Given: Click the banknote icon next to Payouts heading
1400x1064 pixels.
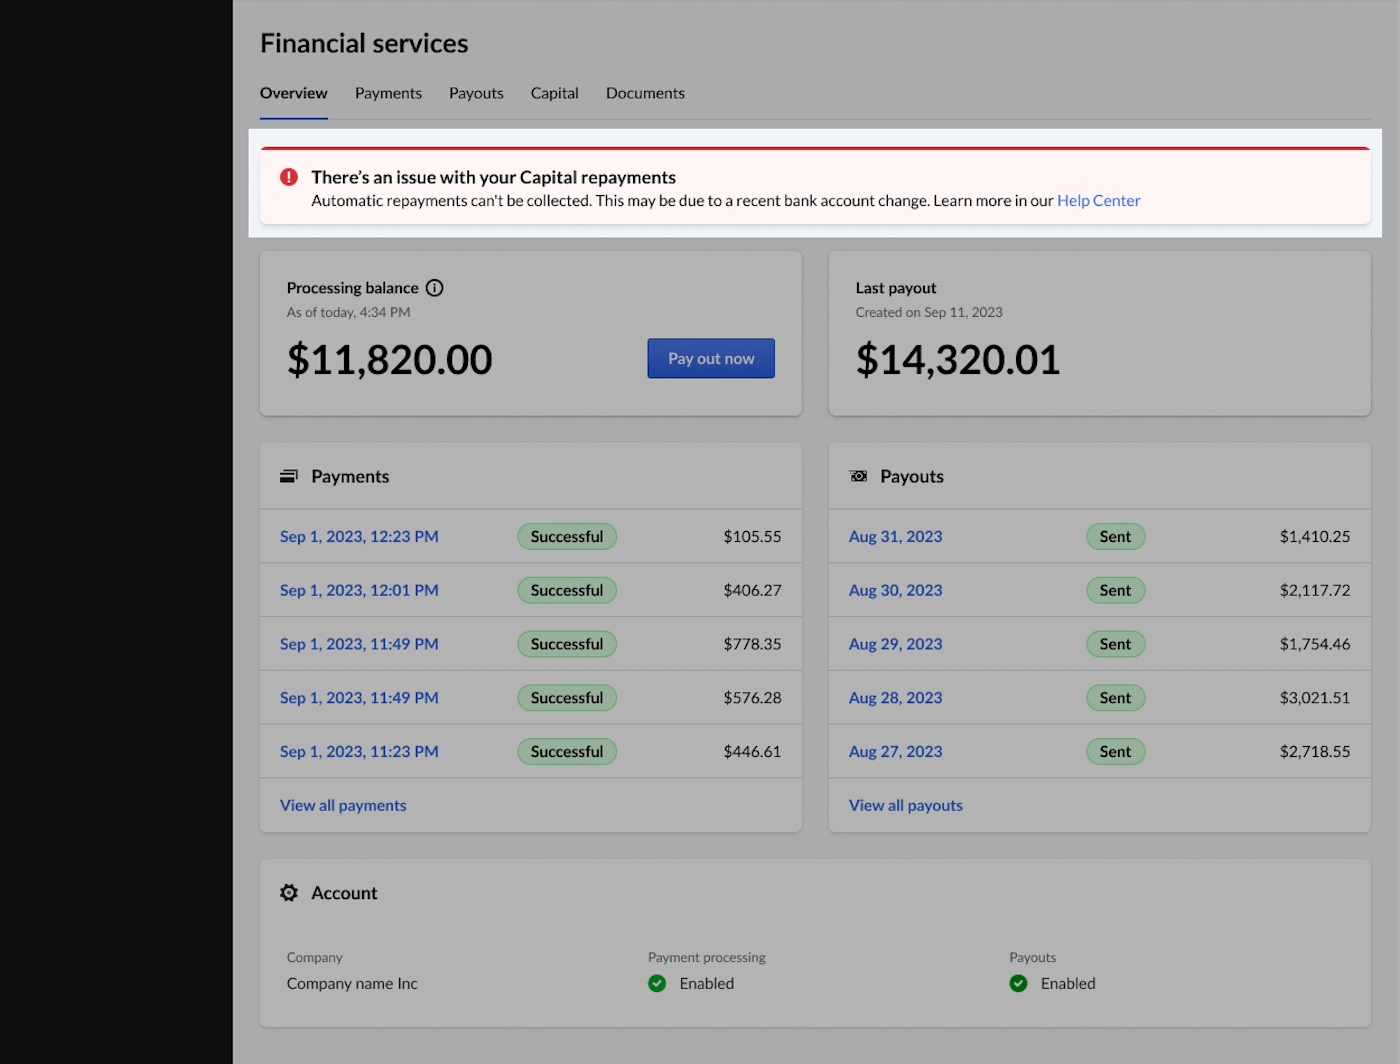Looking at the screenshot, I should point(858,476).
